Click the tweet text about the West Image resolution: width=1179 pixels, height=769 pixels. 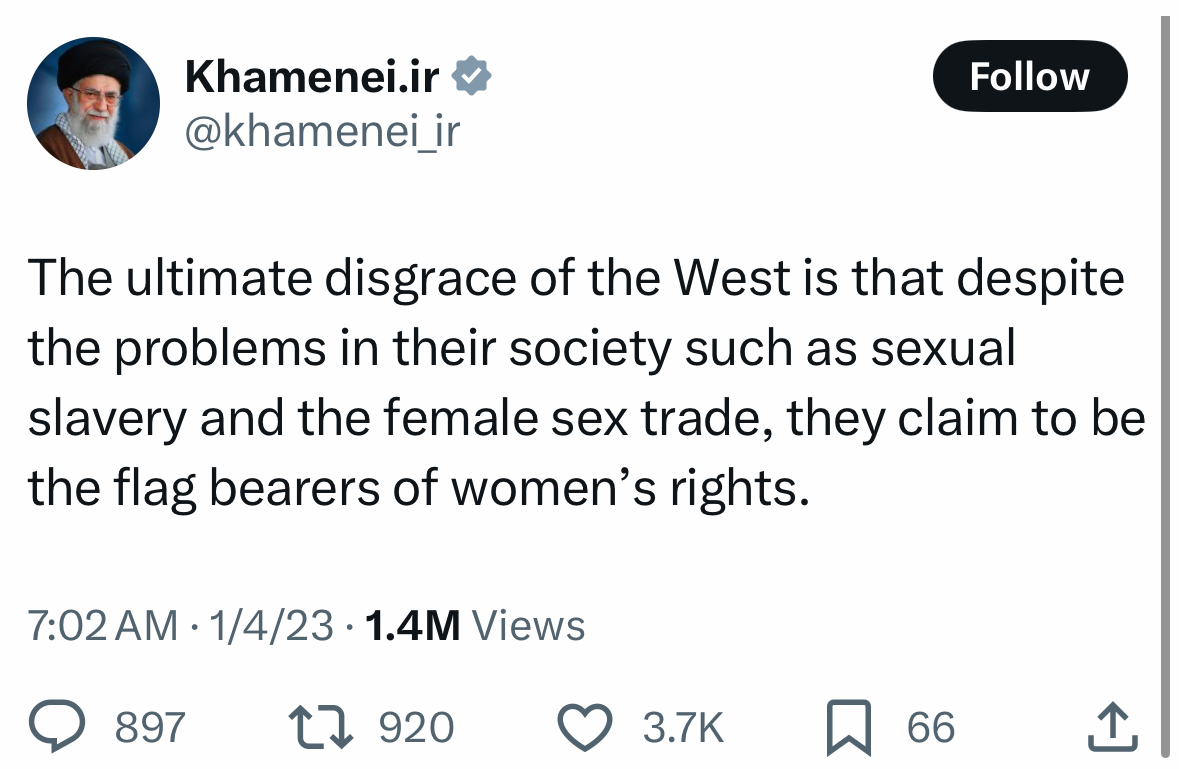tap(586, 383)
